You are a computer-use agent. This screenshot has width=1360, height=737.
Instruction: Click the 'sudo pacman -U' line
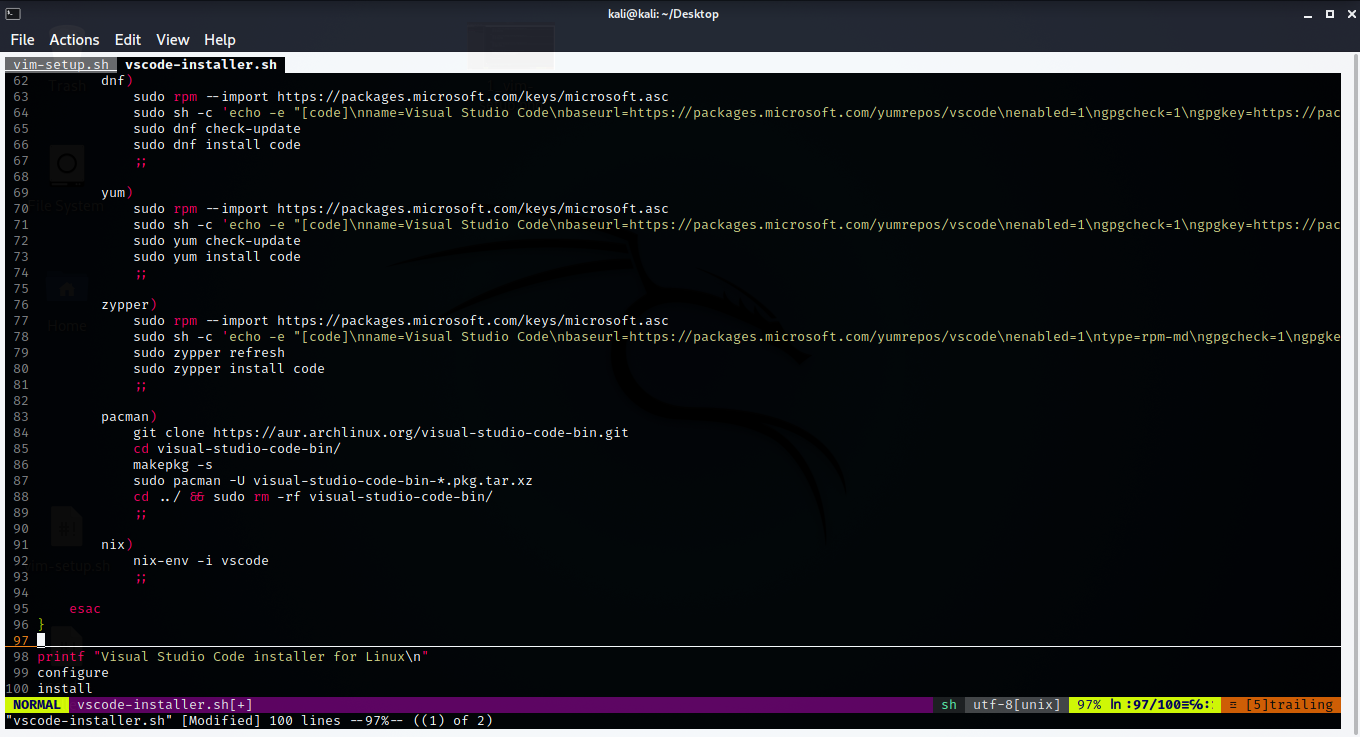click(333, 481)
